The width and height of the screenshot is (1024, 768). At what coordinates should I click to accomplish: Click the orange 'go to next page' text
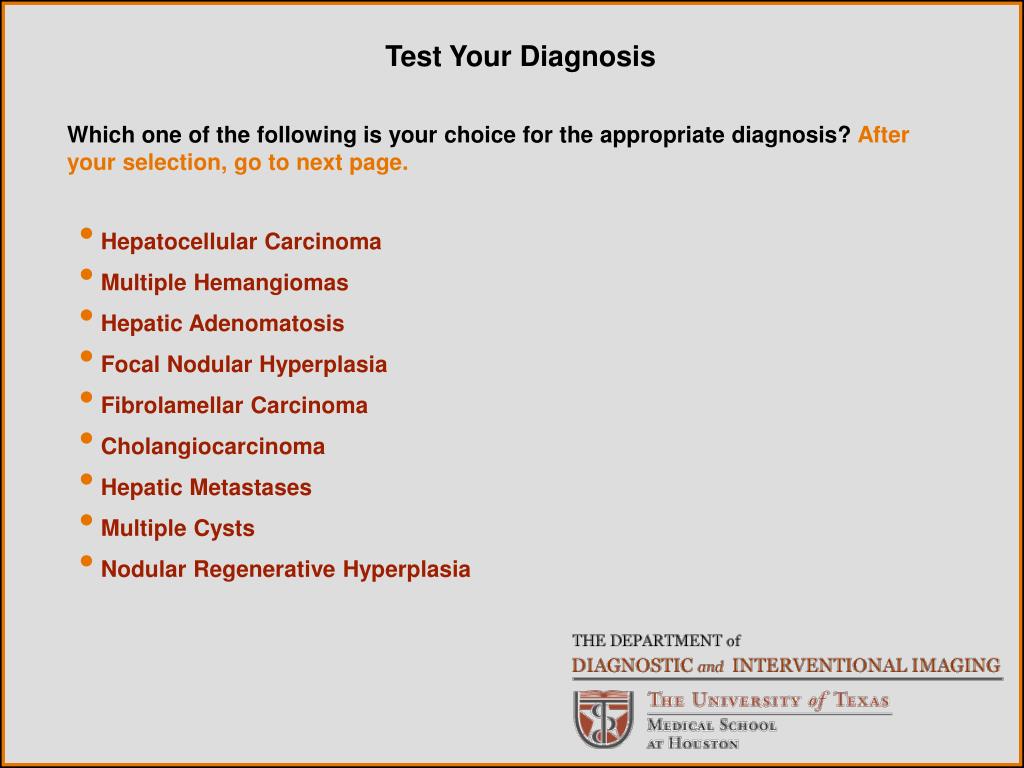coord(321,163)
